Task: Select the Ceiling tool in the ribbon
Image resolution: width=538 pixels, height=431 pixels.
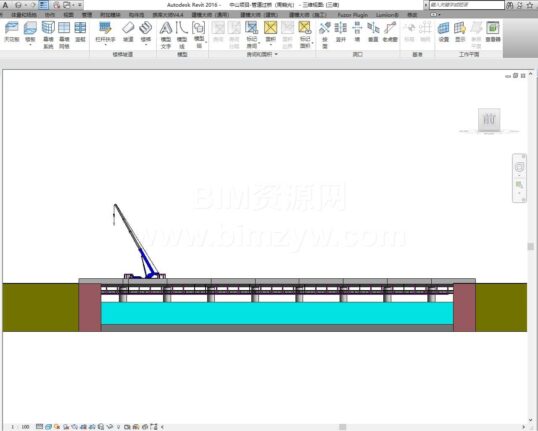Action: 11,32
